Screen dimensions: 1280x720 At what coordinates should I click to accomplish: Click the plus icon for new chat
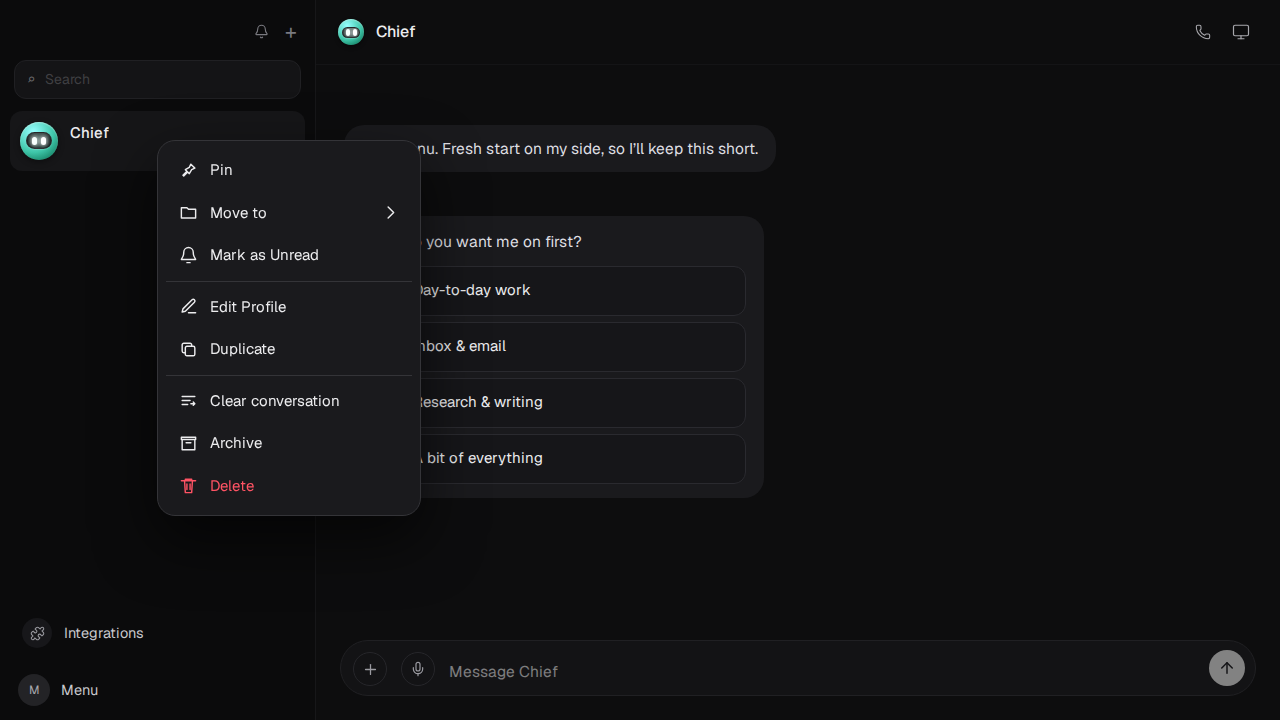[291, 33]
